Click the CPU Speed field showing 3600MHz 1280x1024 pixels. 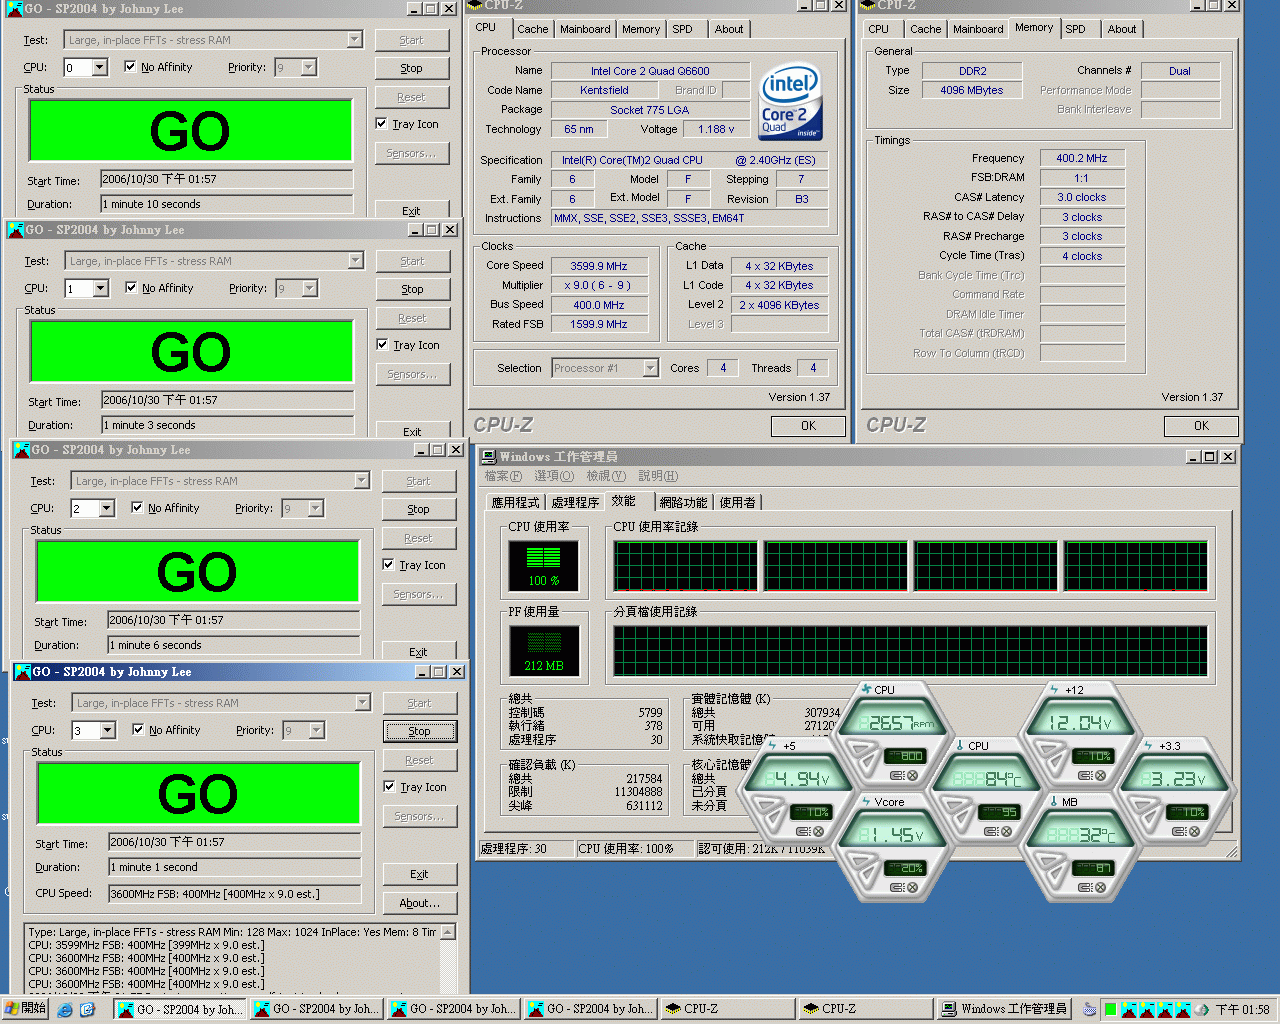coord(234,894)
